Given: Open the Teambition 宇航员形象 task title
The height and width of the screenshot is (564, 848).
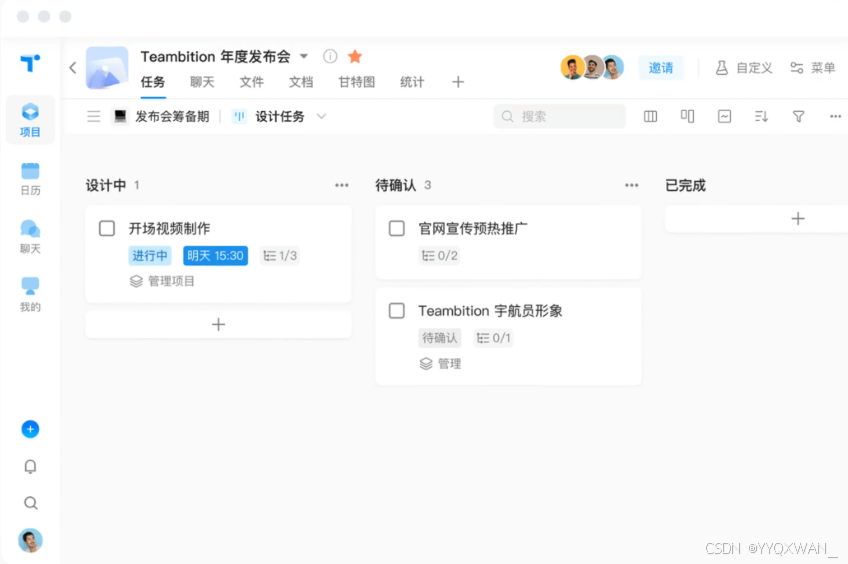Looking at the screenshot, I should point(490,311).
